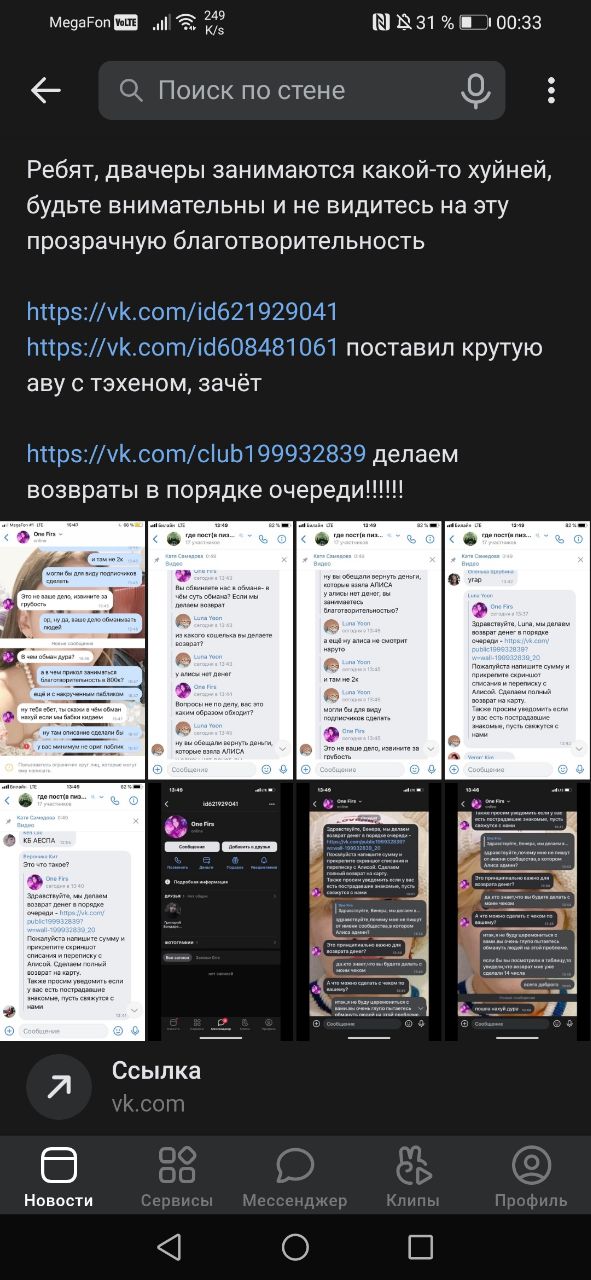Open the Клипы tab
591x1280 pixels.
413,1177
